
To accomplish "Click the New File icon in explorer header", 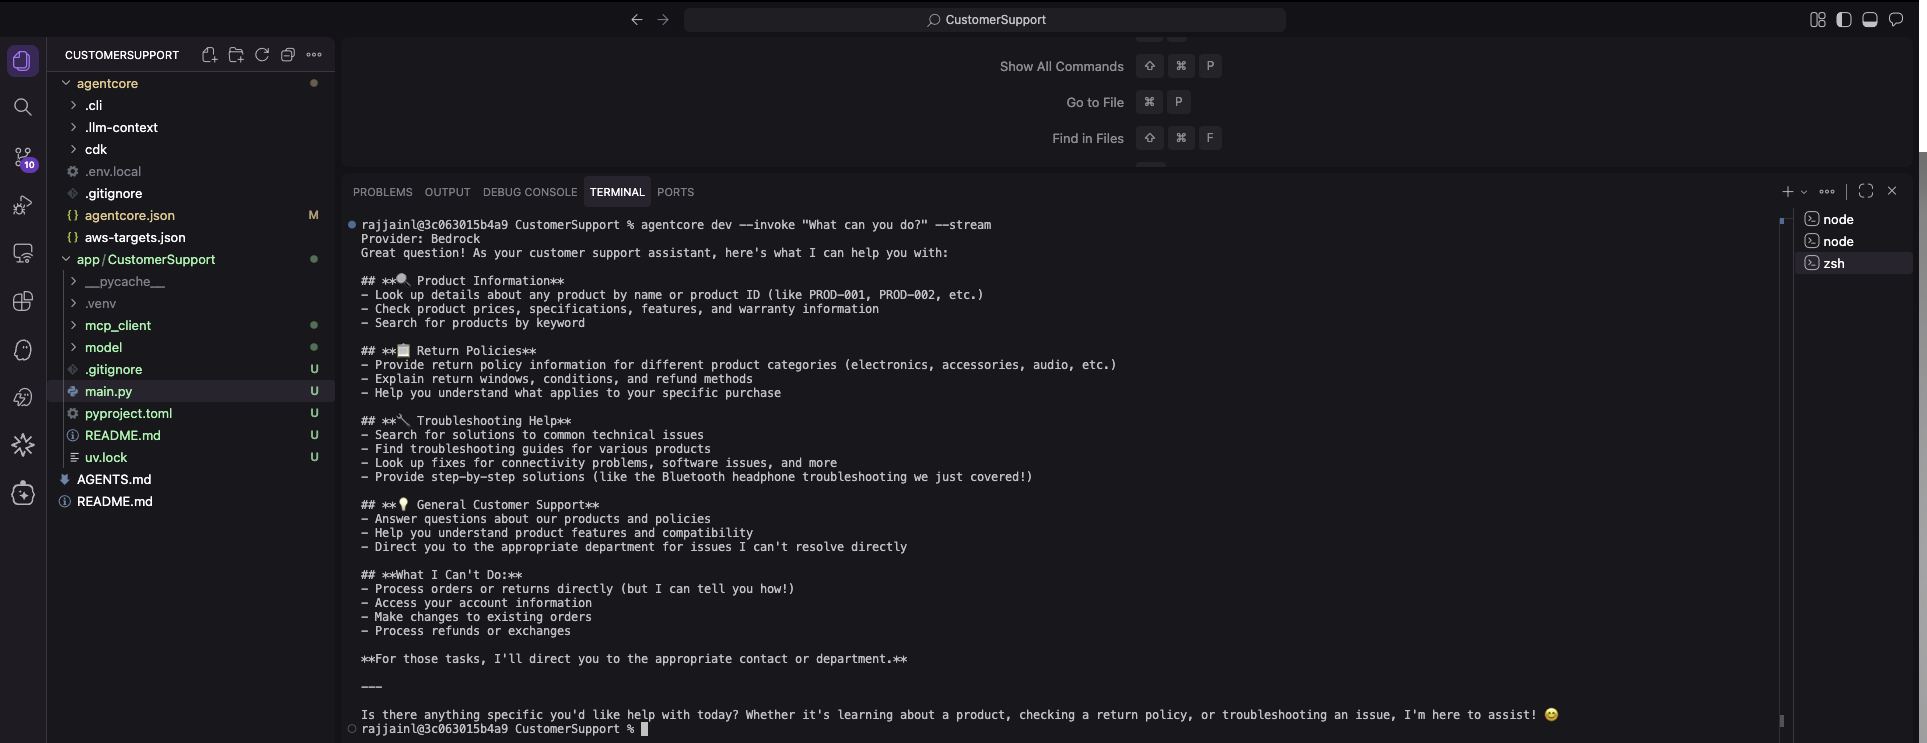I will (209, 55).
